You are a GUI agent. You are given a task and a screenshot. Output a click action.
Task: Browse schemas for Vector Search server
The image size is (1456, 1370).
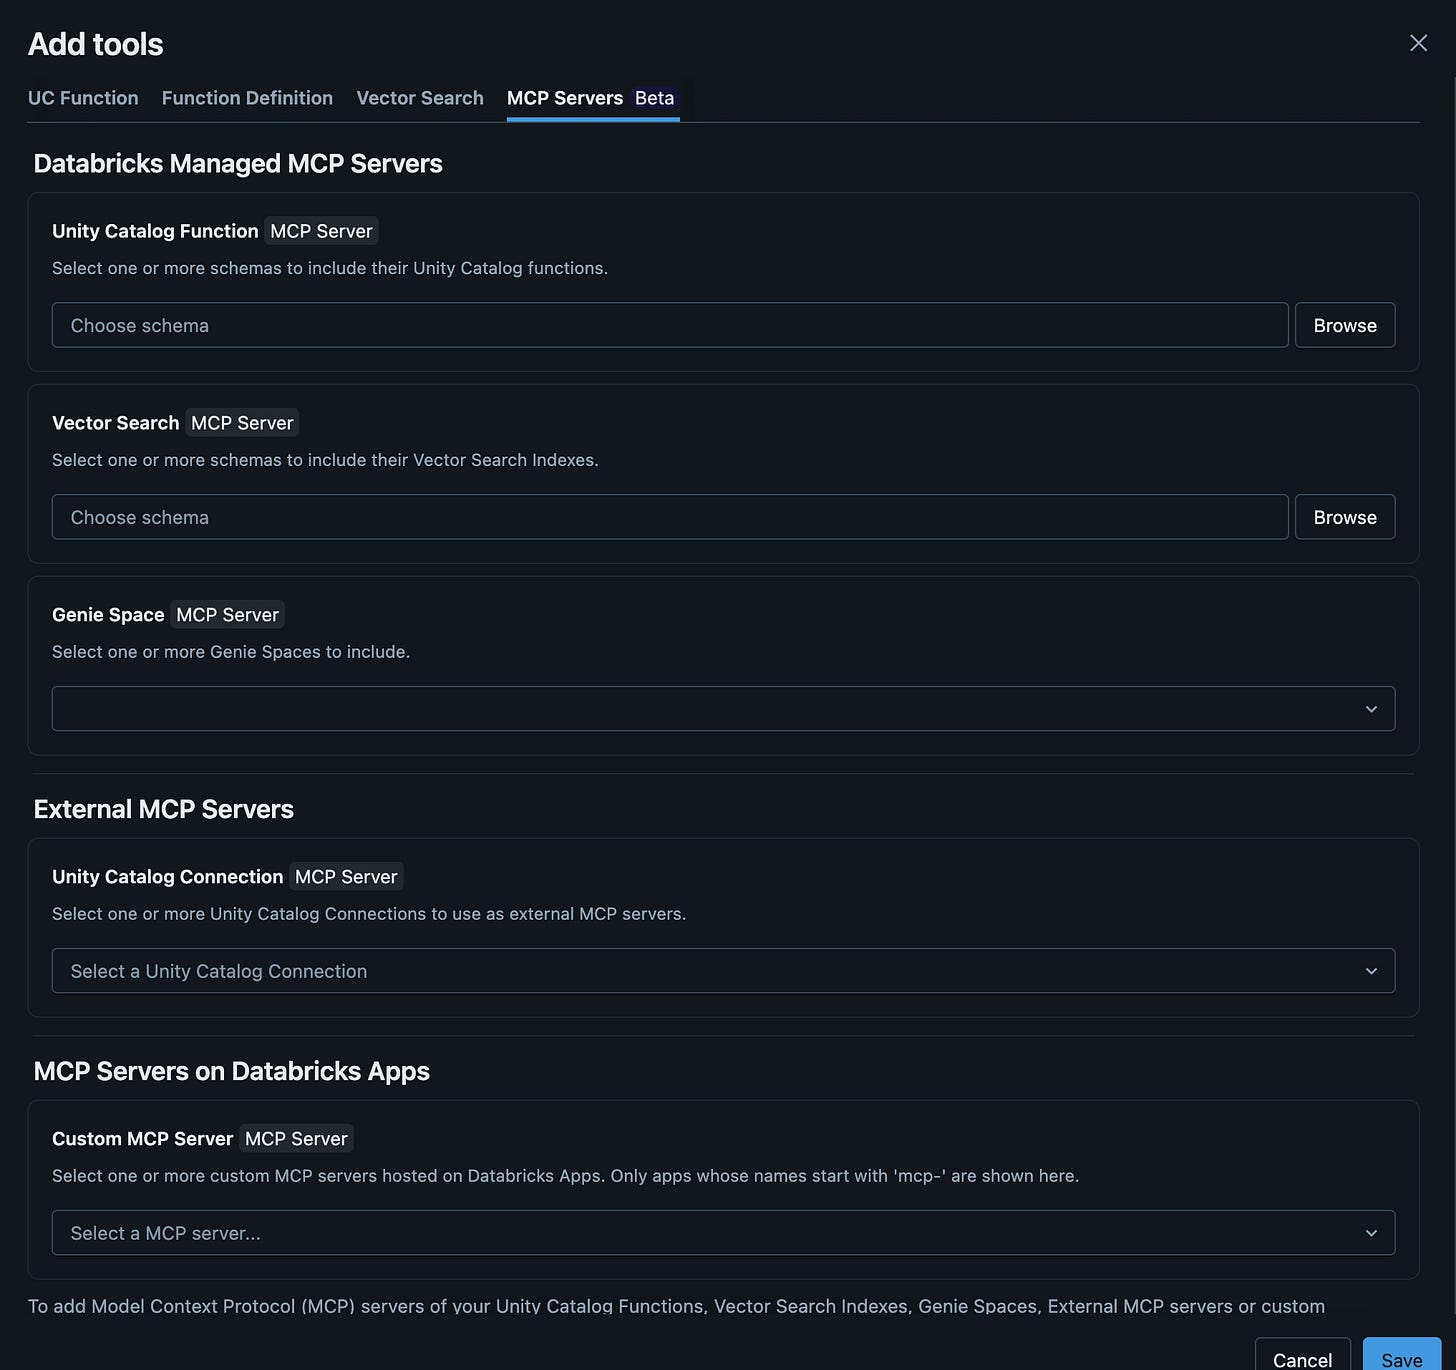pyautogui.click(x=1345, y=517)
